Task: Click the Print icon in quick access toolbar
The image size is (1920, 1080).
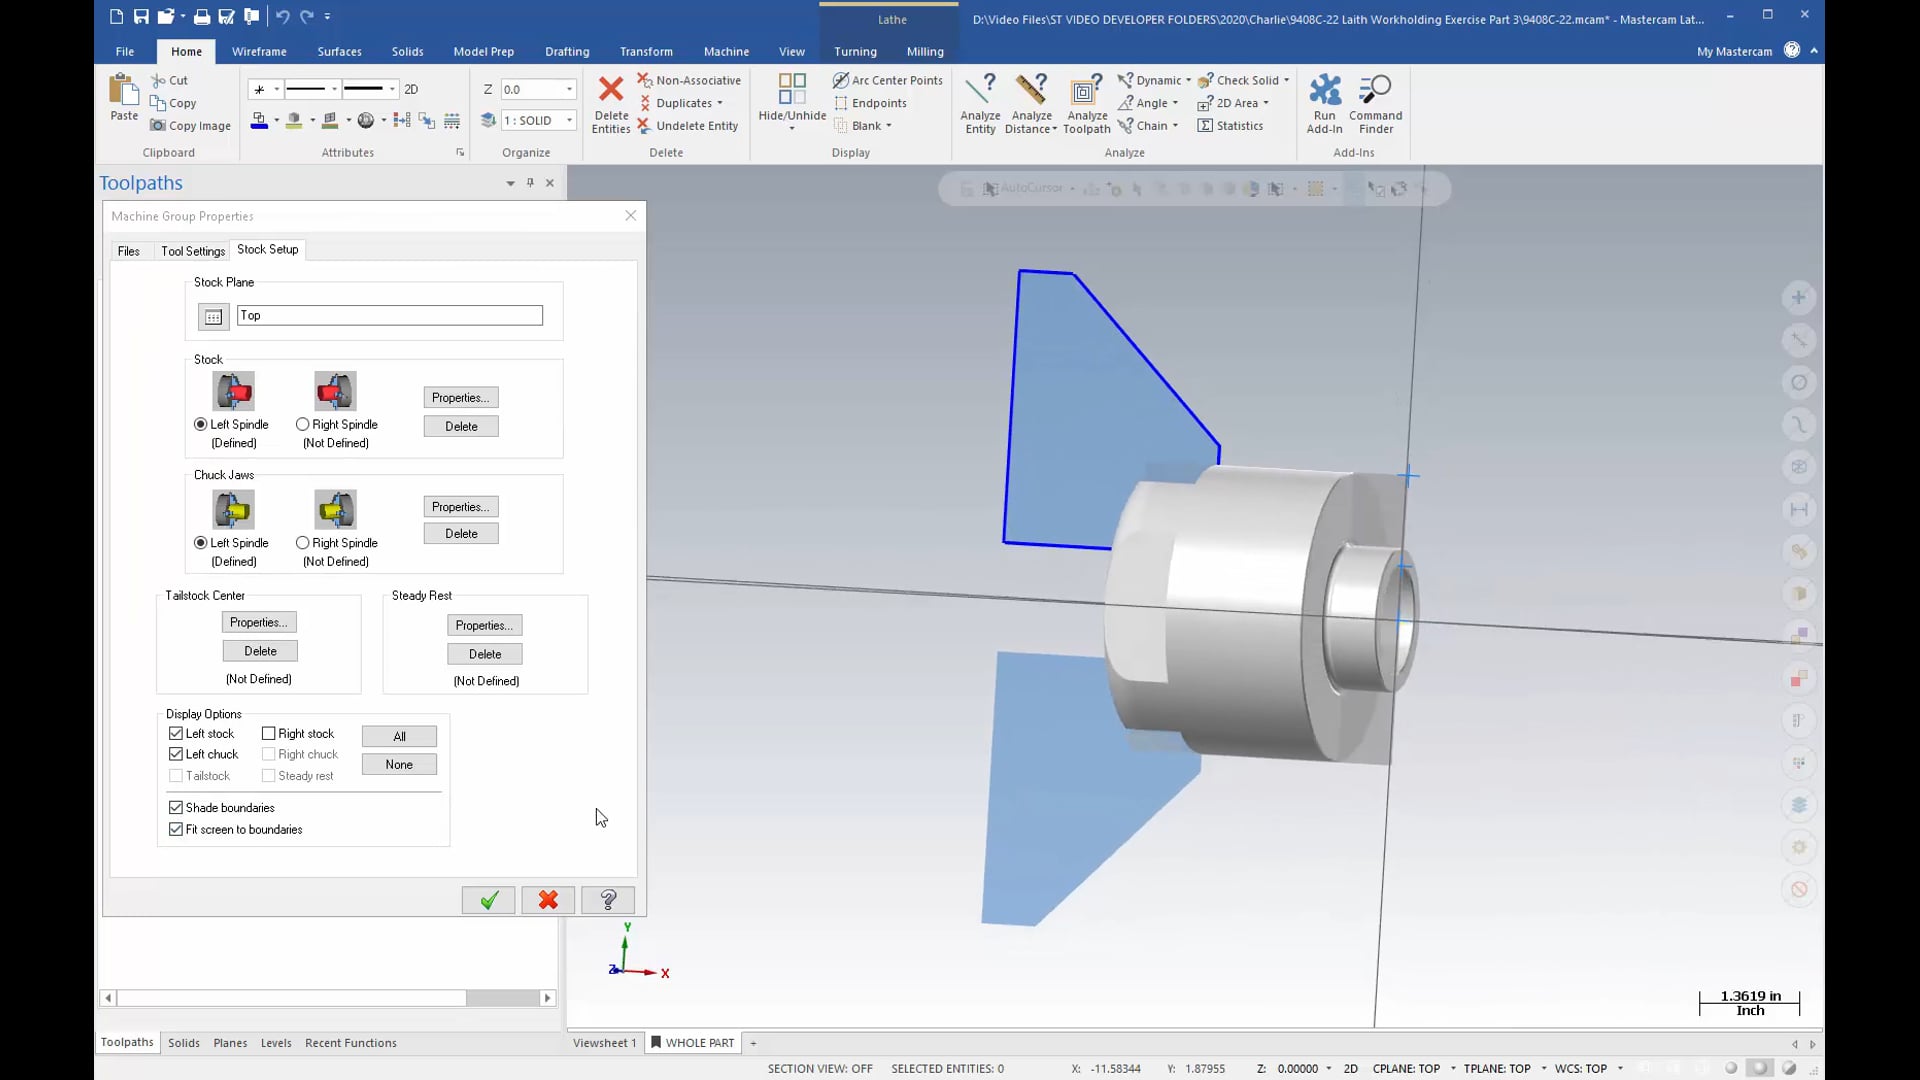Action: (x=202, y=16)
